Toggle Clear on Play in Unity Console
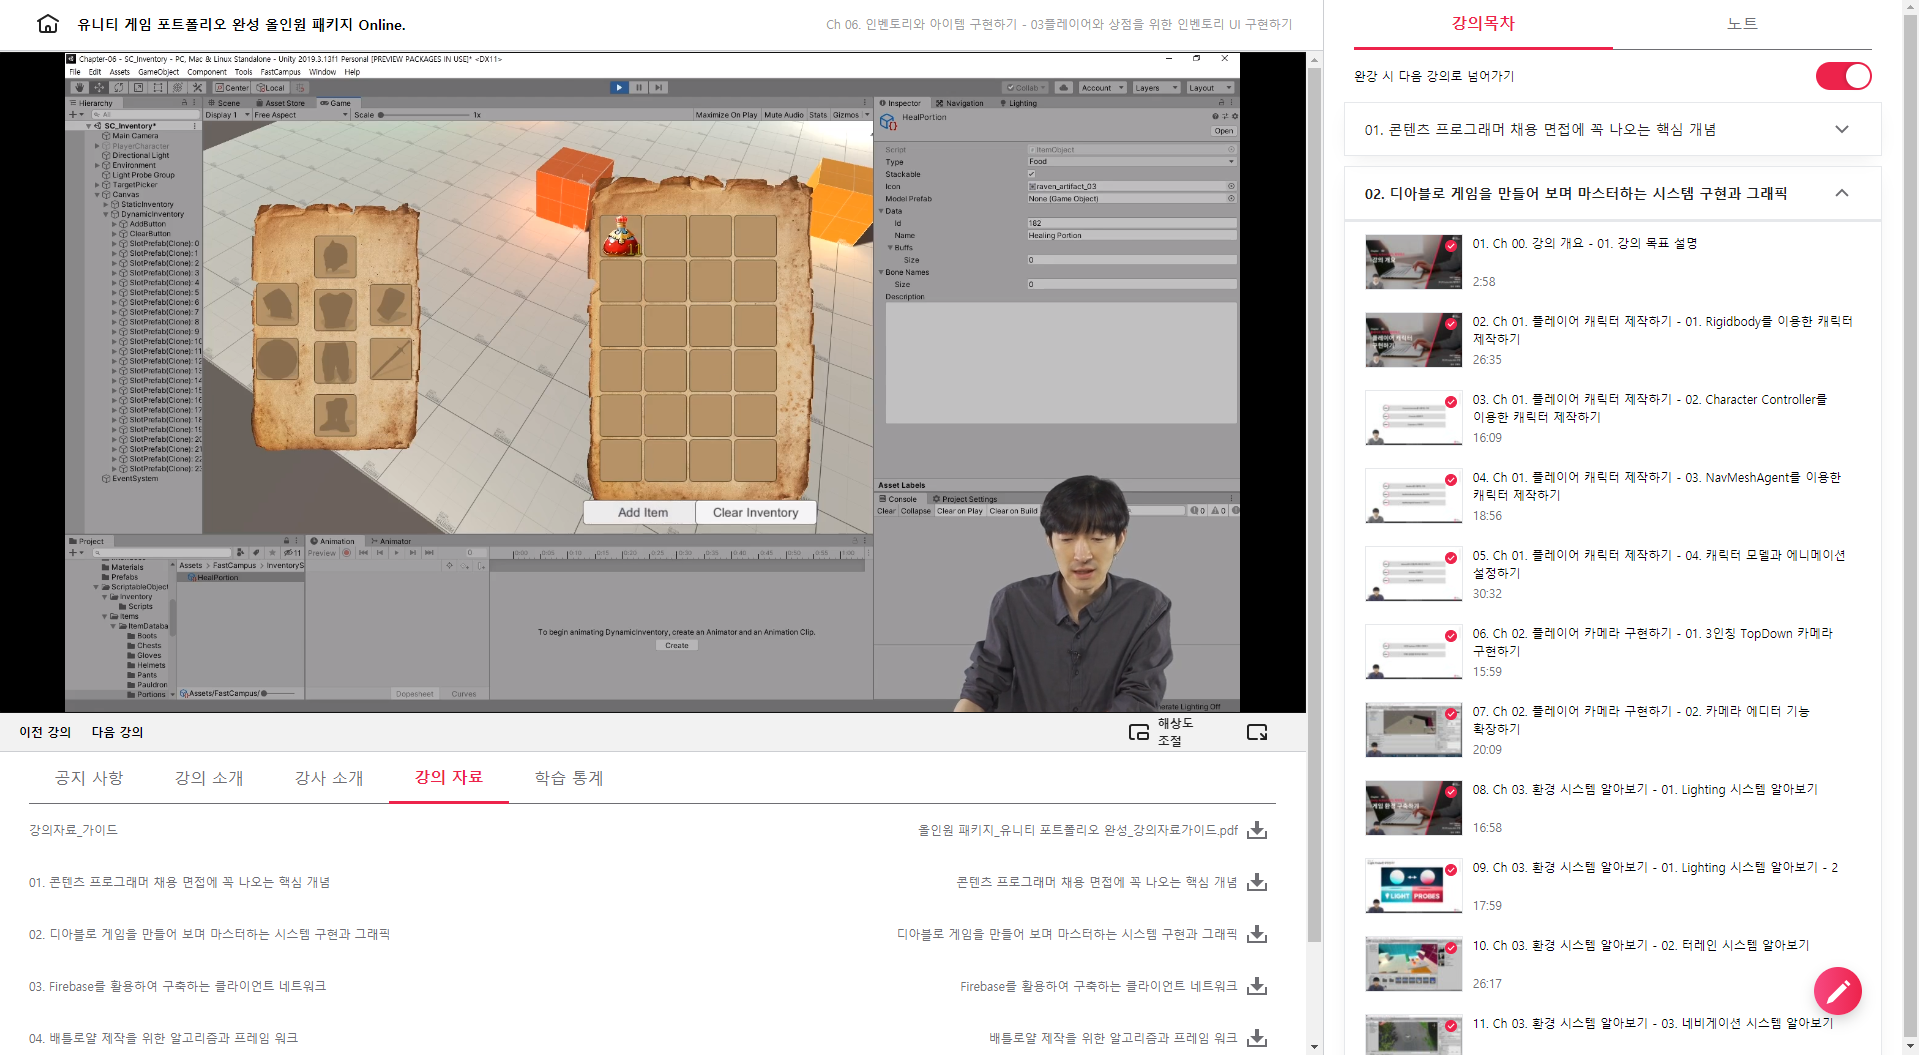Image resolution: width=1919 pixels, height=1055 pixels. point(960,511)
